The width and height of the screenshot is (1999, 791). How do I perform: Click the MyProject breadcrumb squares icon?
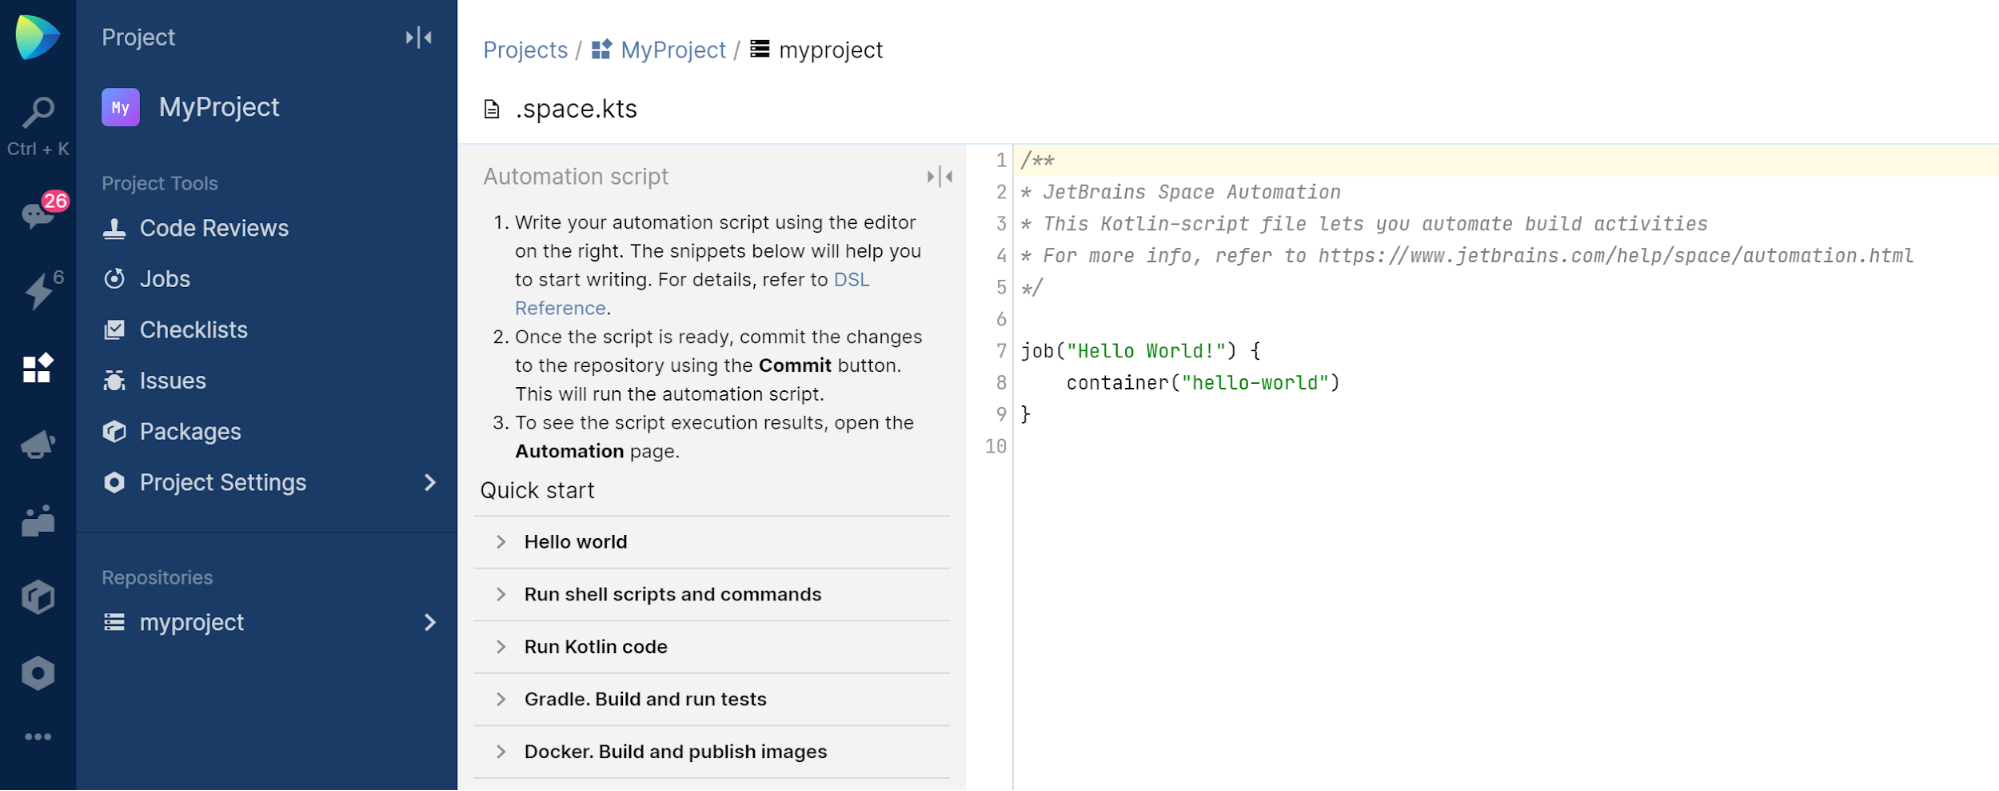(601, 50)
